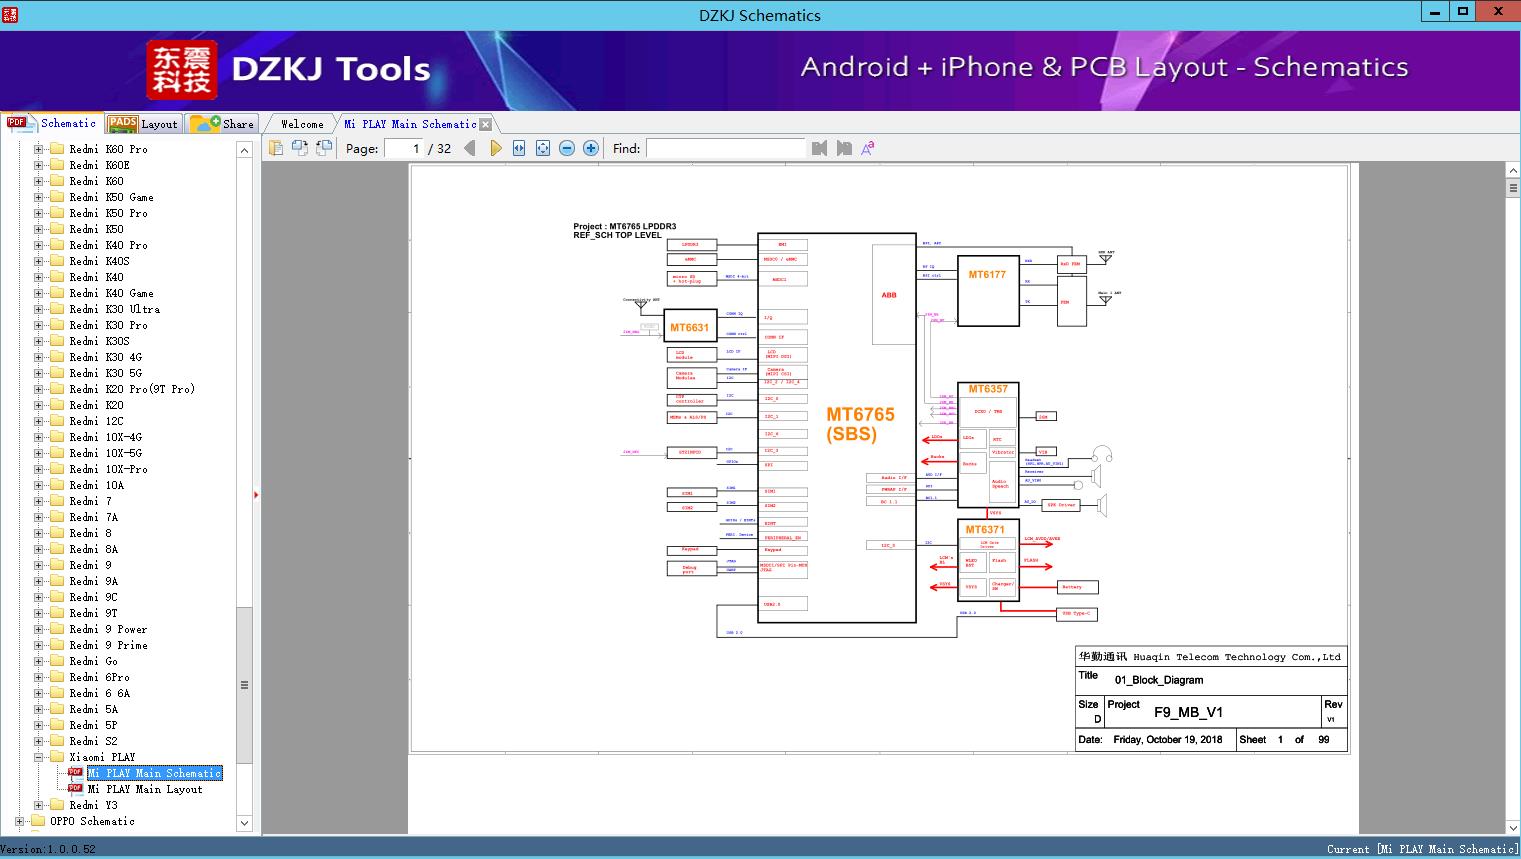
Task: Fit the whole page in view
Action: [543, 148]
